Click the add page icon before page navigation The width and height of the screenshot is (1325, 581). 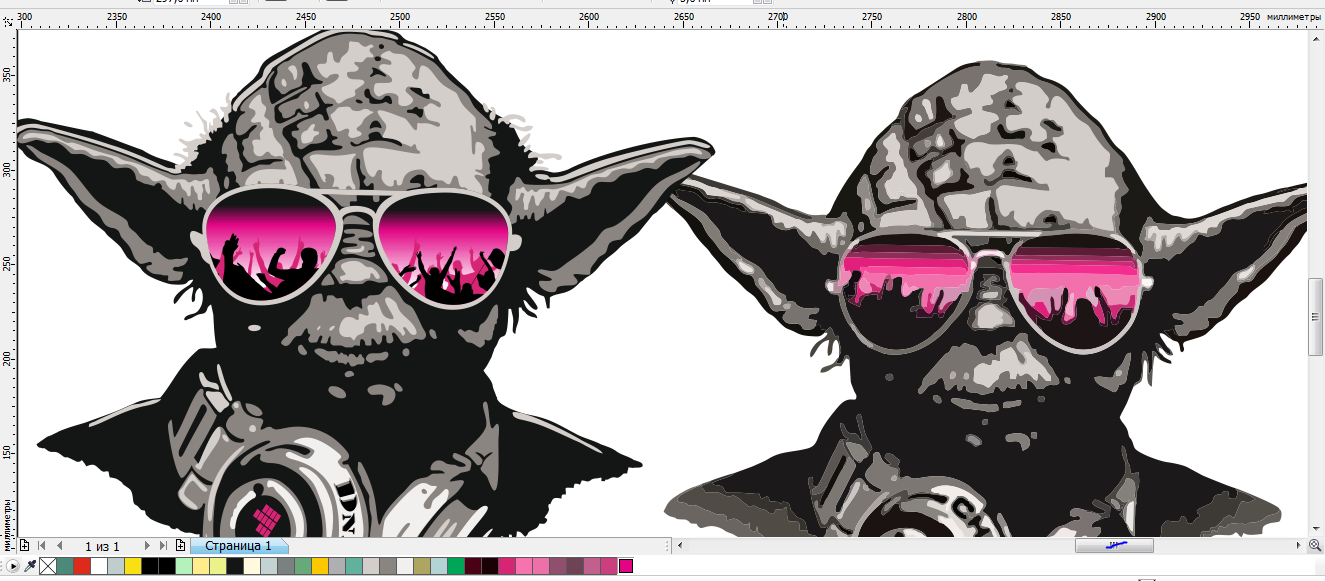(x=24, y=546)
